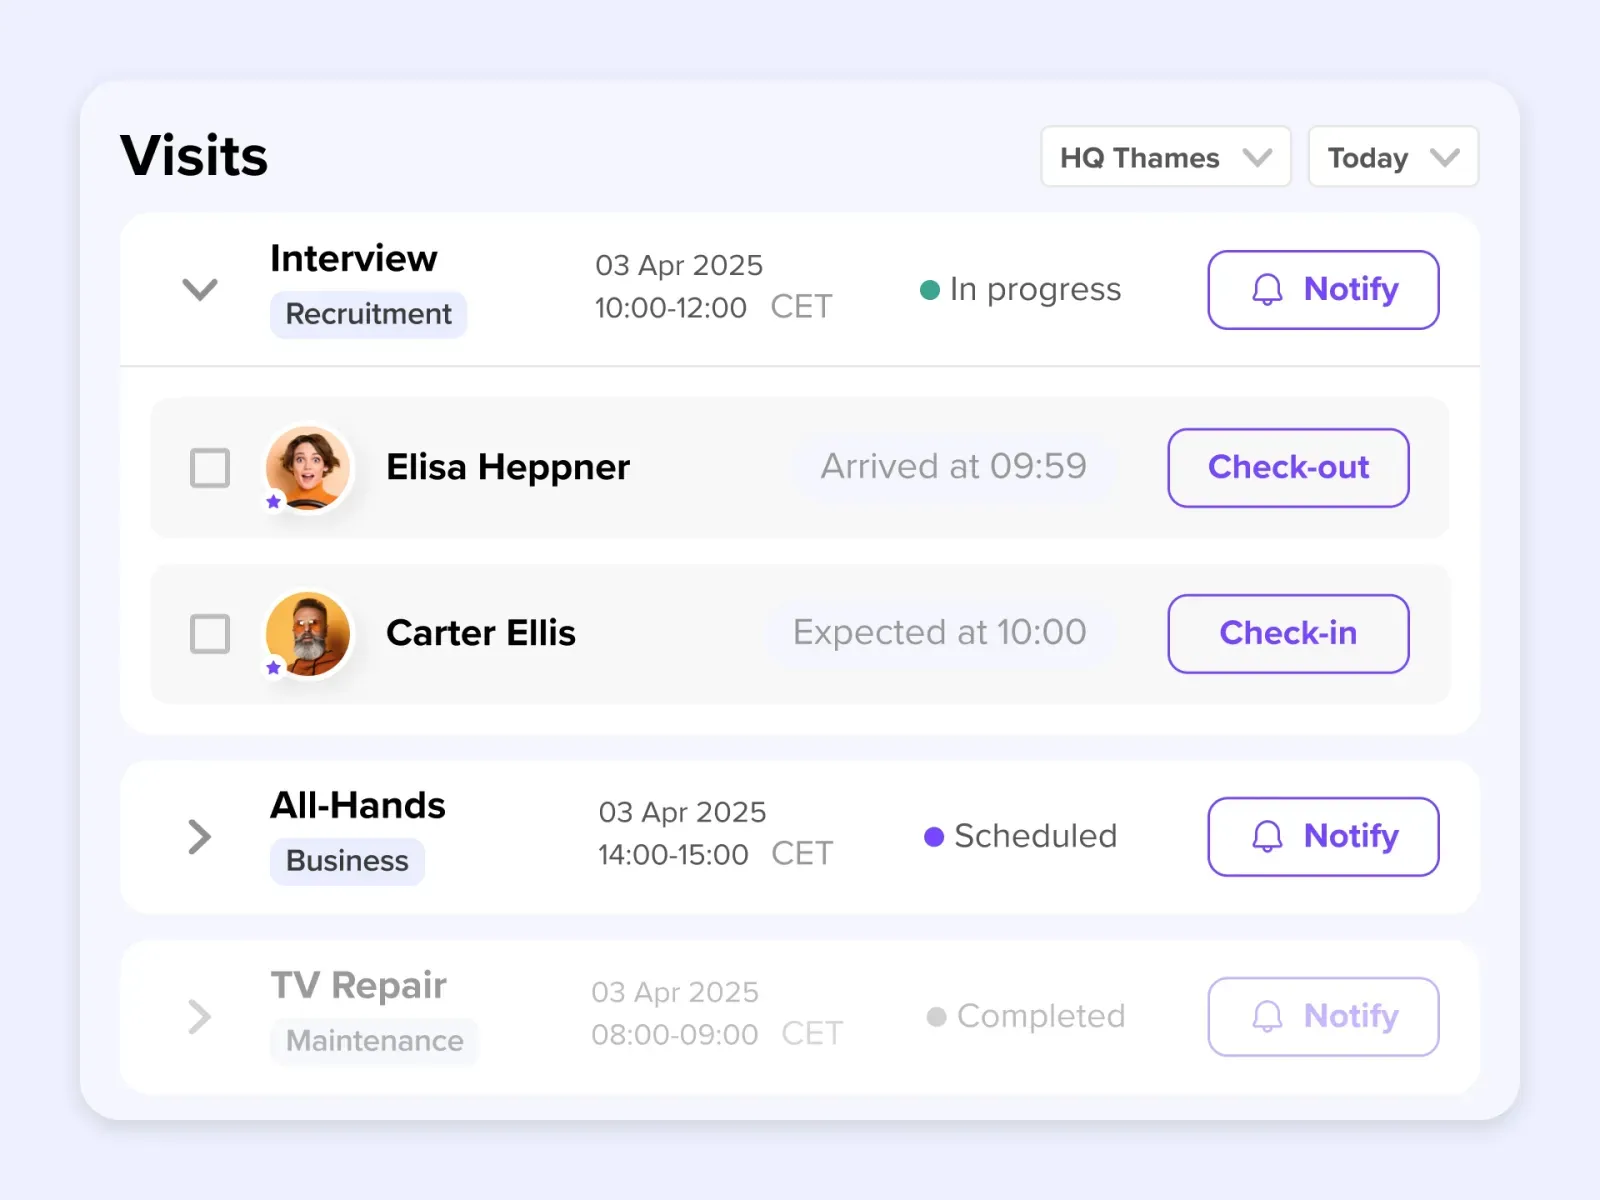Click the star badge on Carter Ellis's avatar
The height and width of the screenshot is (1200, 1600).
[274, 668]
